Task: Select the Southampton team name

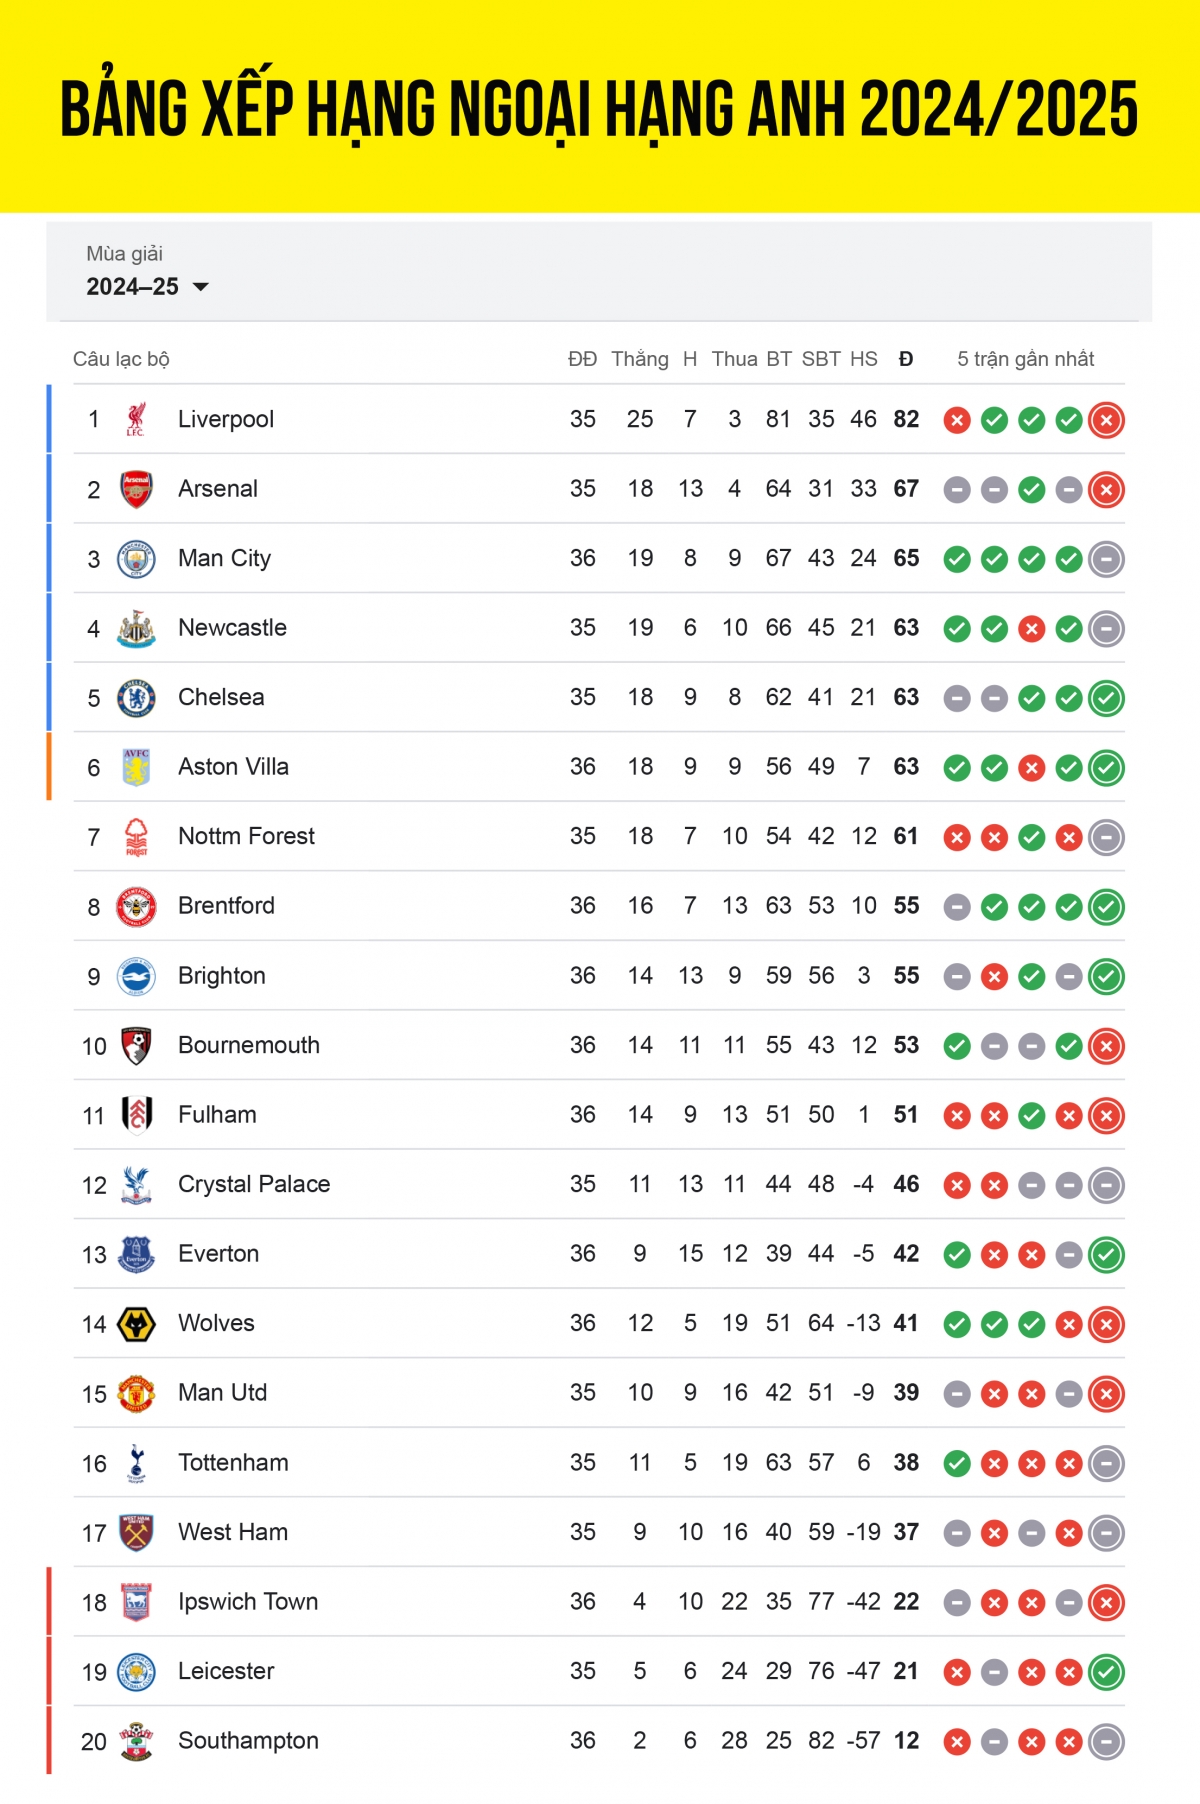Action: pyautogui.click(x=248, y=1741)
